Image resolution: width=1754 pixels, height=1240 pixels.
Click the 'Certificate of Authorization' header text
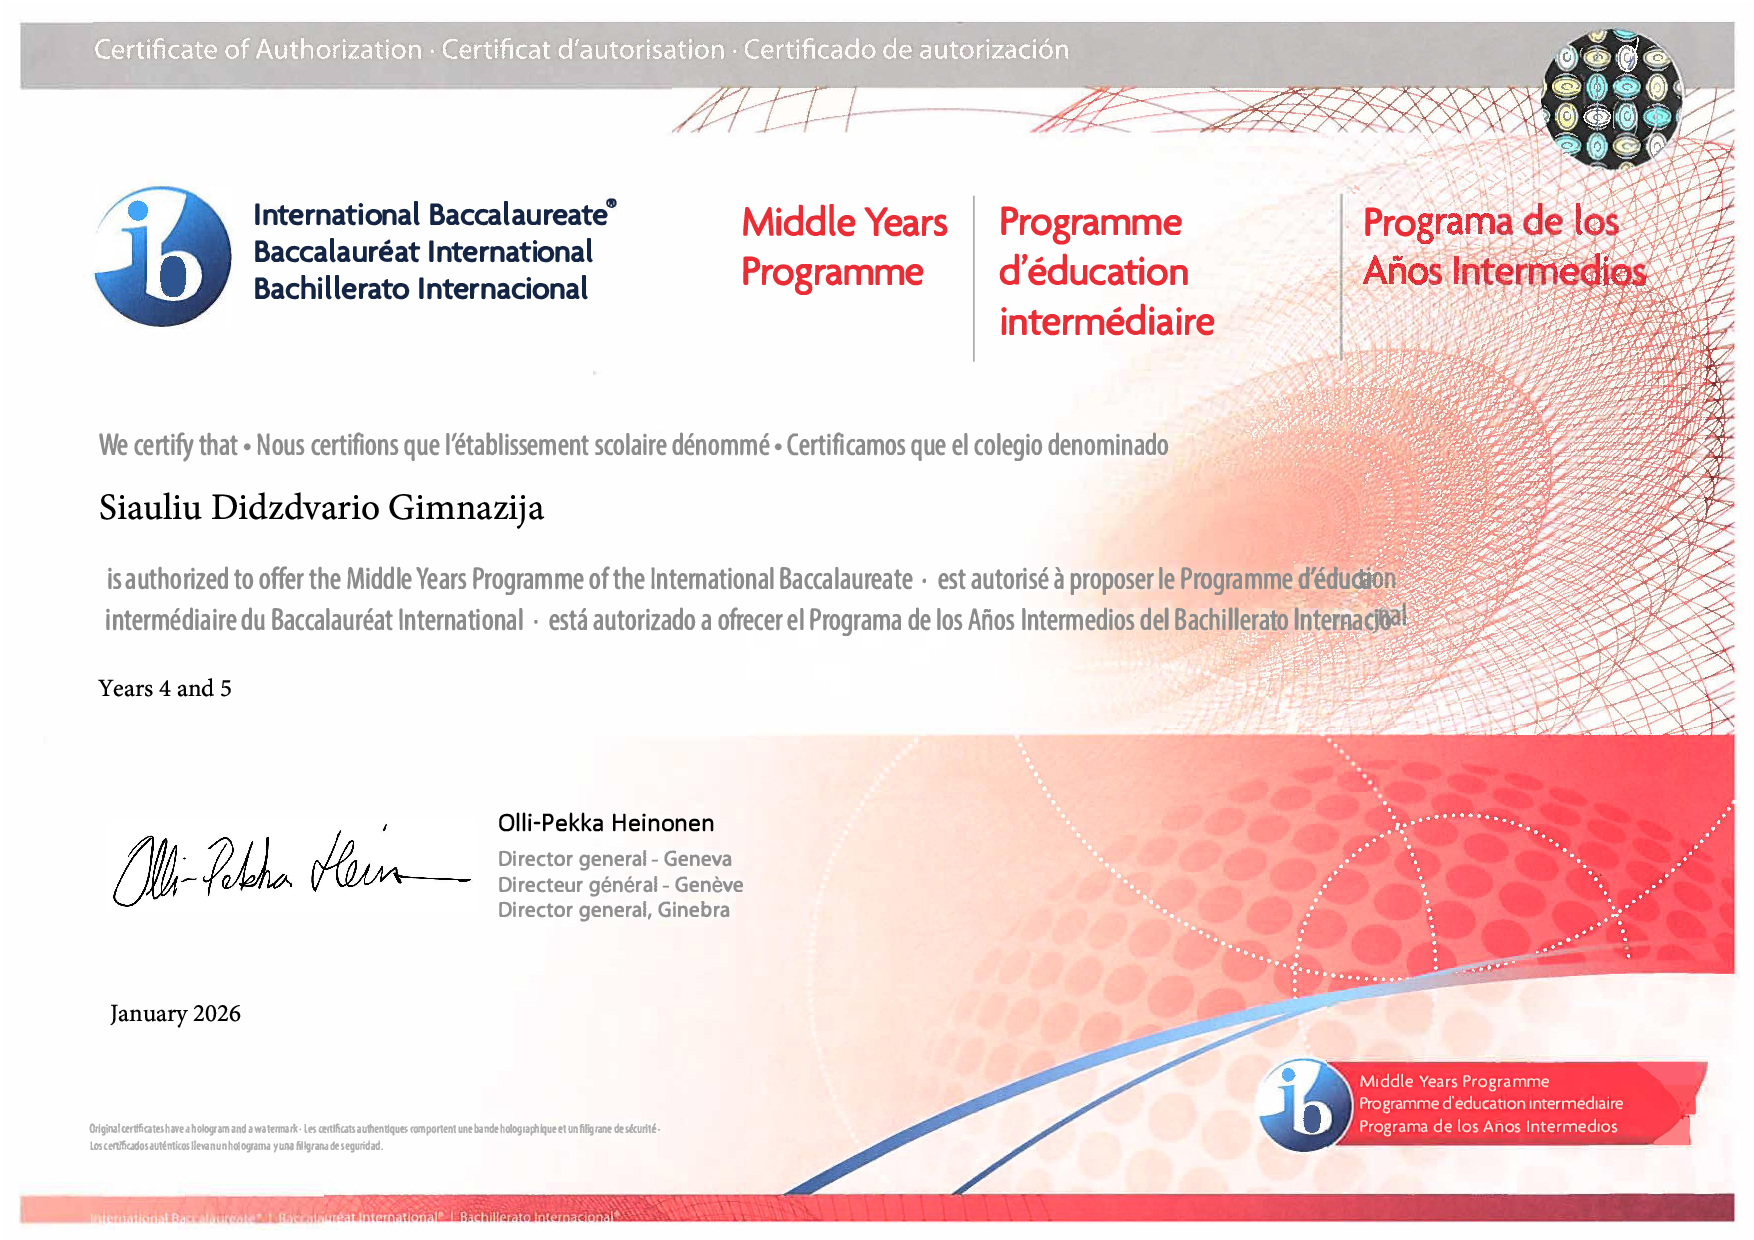(258, 49)
